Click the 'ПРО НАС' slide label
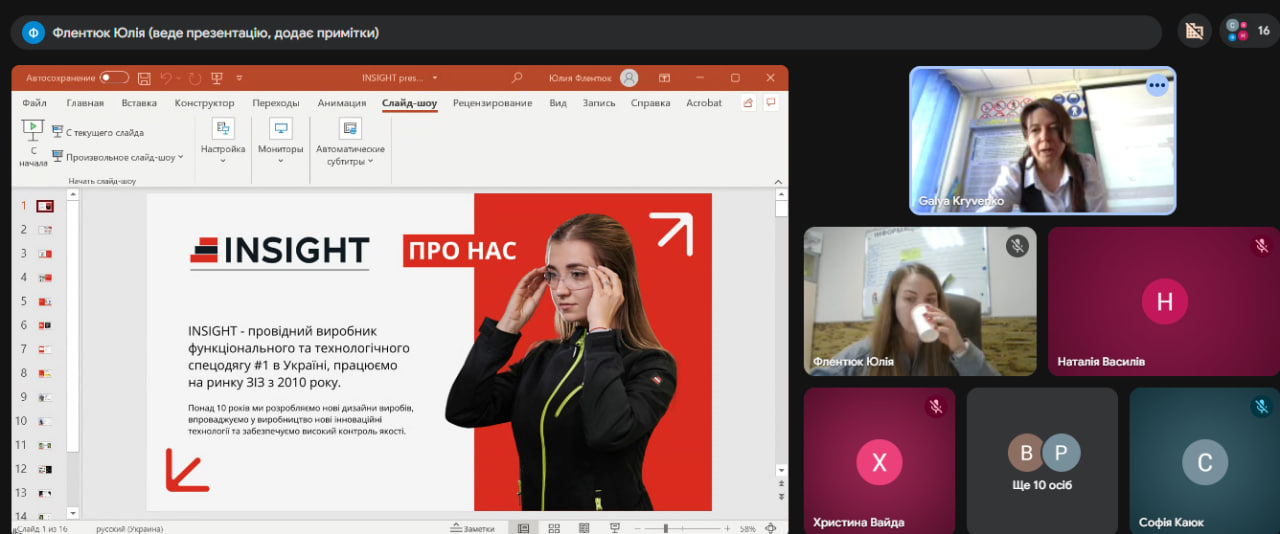This screenshot has height=534, width=1280. 464,249
